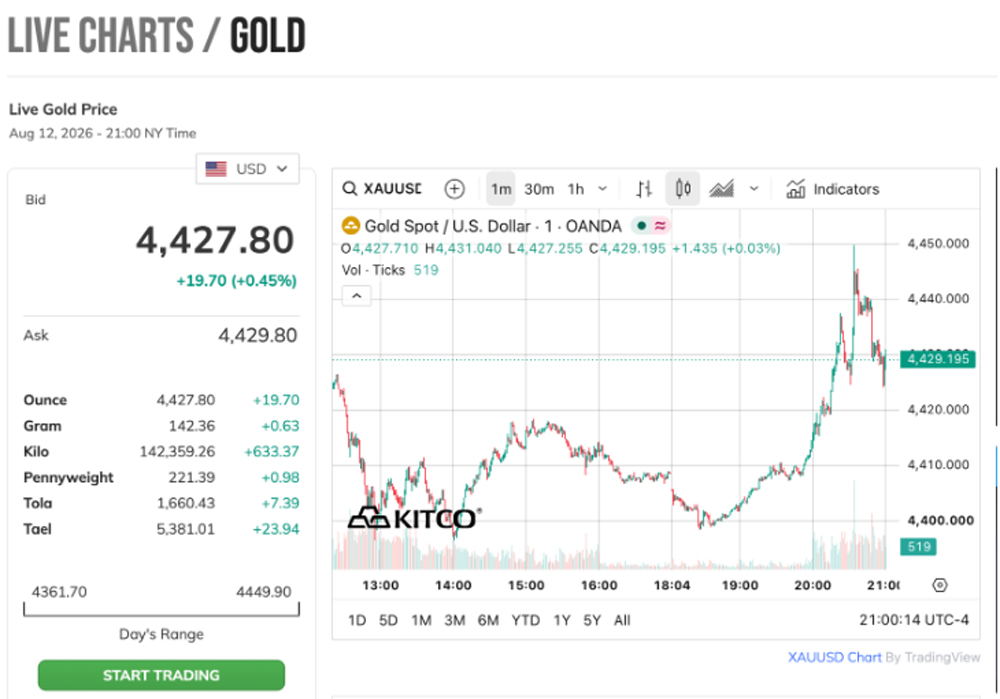
Task: Open chart settings gear near time axis
Action: point(939,585)
